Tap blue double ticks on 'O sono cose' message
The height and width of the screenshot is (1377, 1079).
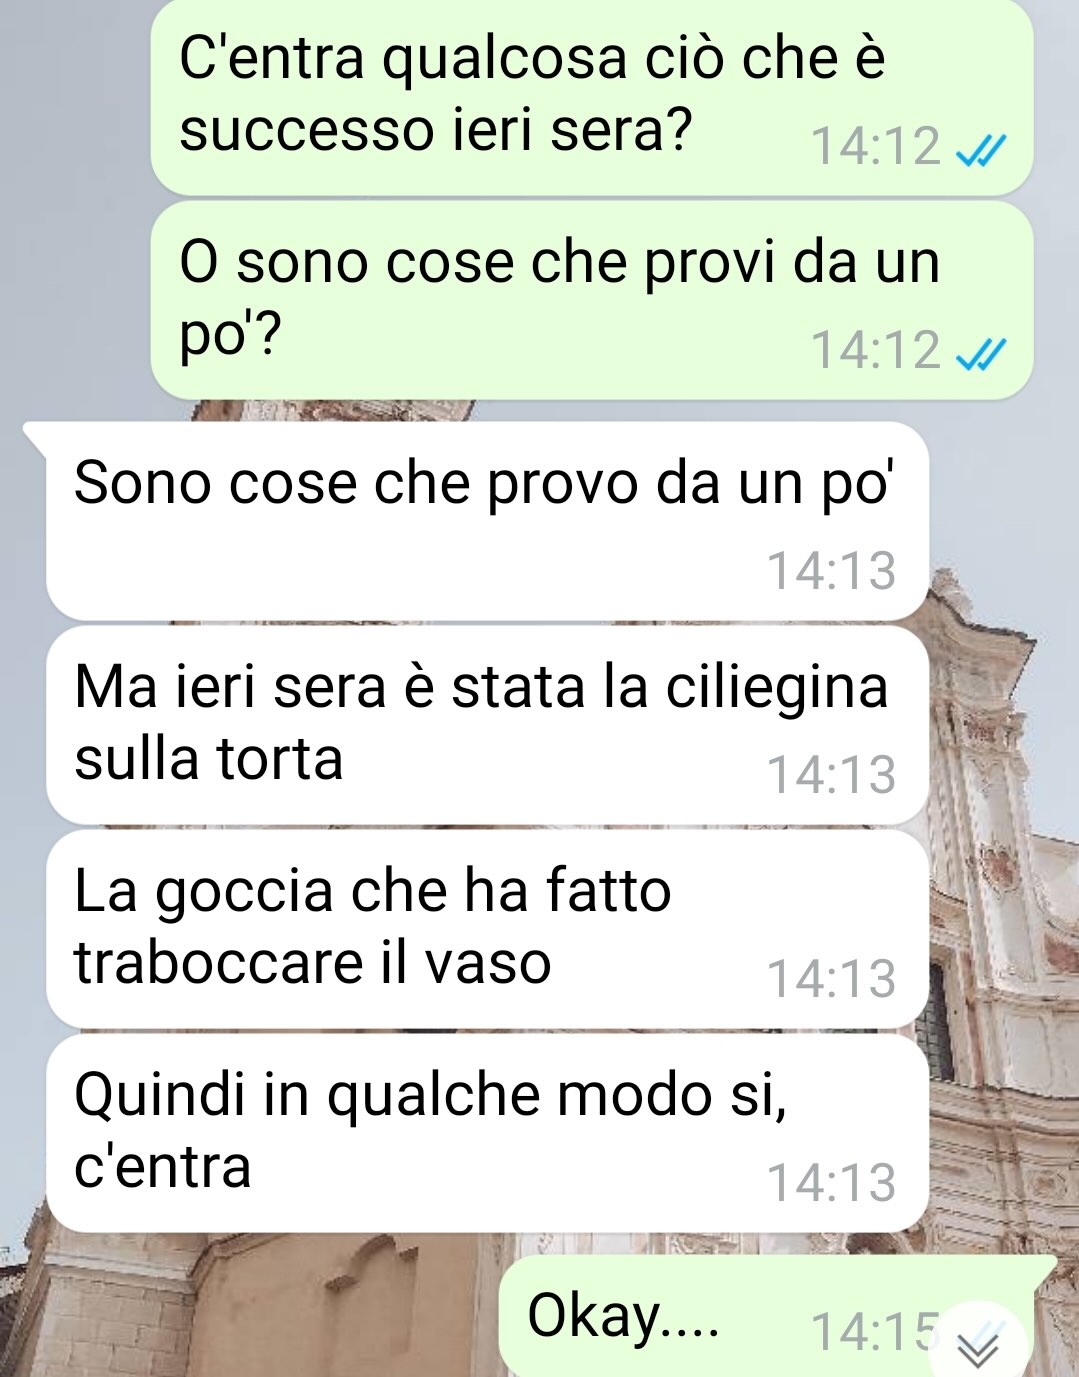coord(981,352)
